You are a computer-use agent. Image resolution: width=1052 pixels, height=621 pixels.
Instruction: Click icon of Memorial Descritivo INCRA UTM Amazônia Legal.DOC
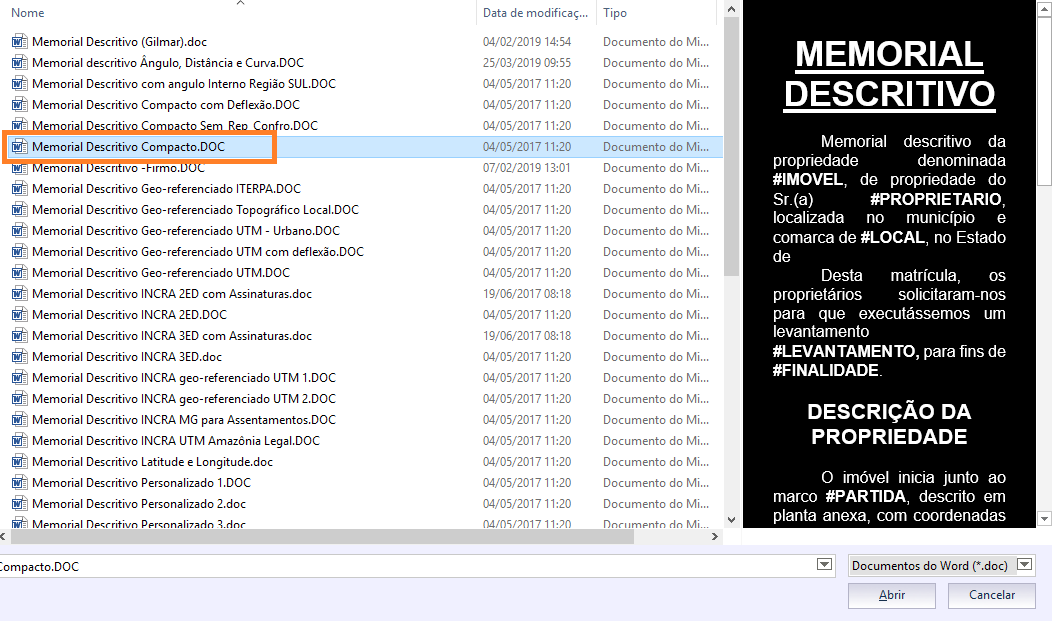19,441
